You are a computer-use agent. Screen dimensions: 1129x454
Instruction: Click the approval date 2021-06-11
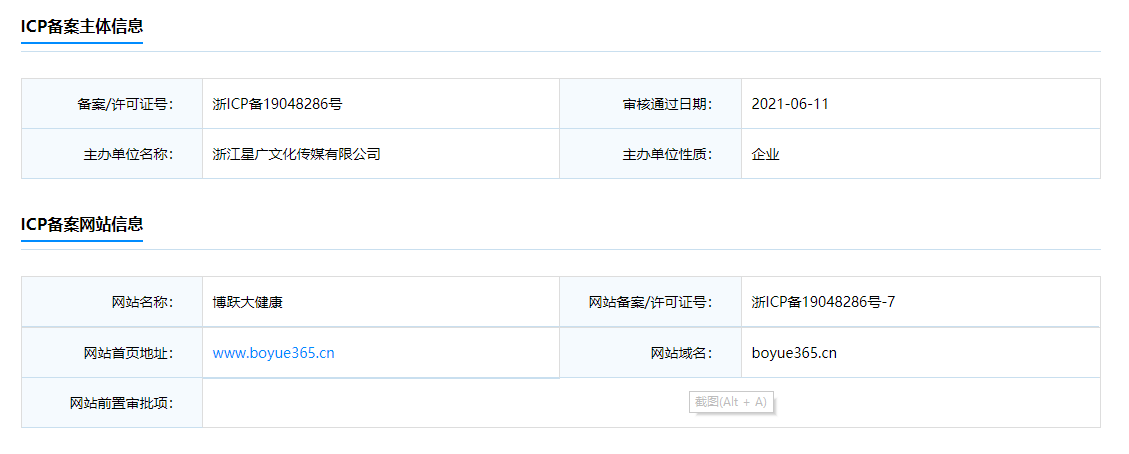tap(790, 104)
